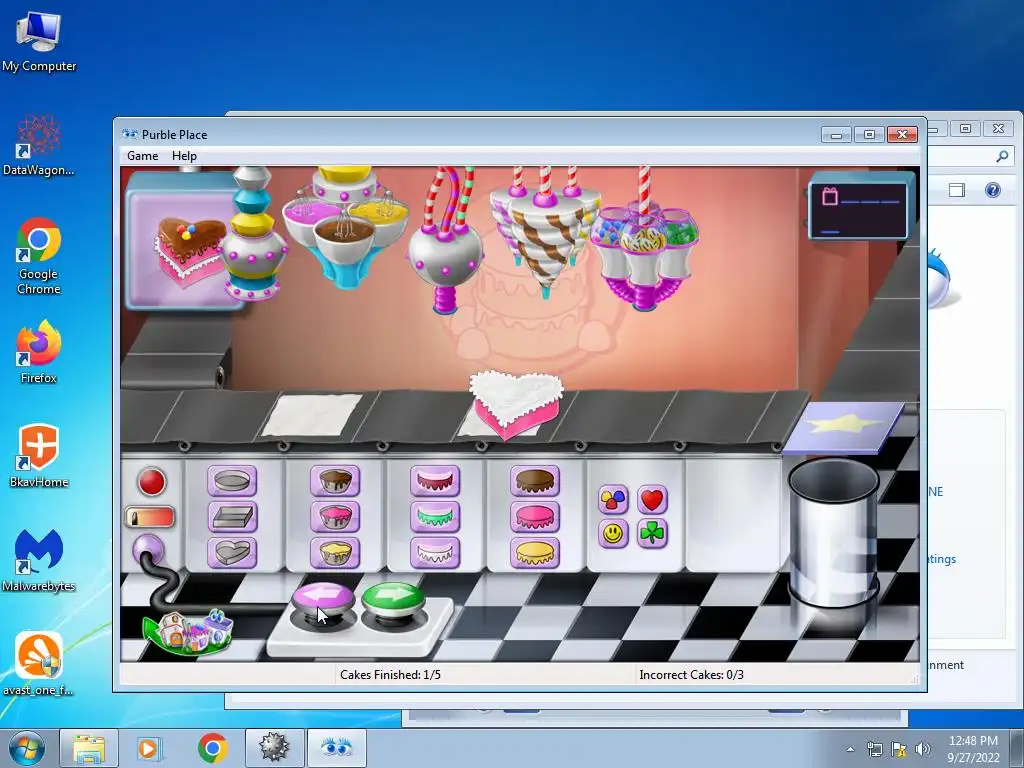Open File Explorer from the taskbar
1024x768 pixels.
pos(89,748)
